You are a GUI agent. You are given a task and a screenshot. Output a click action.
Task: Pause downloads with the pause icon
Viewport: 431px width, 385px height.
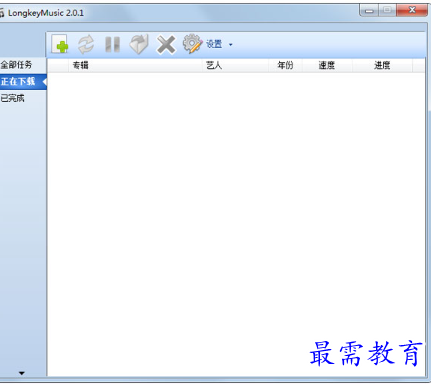pyautogui.click(x=112, y=44)
